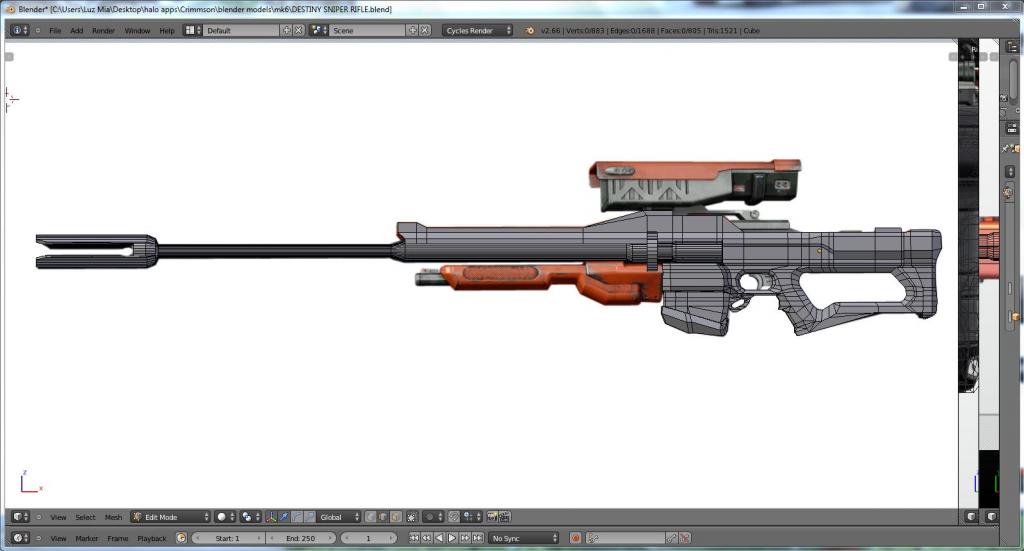Enable the translate manipulator arrow
Image resolution: width=1024 pixels, height=551 pixels.
click(284, 516)
